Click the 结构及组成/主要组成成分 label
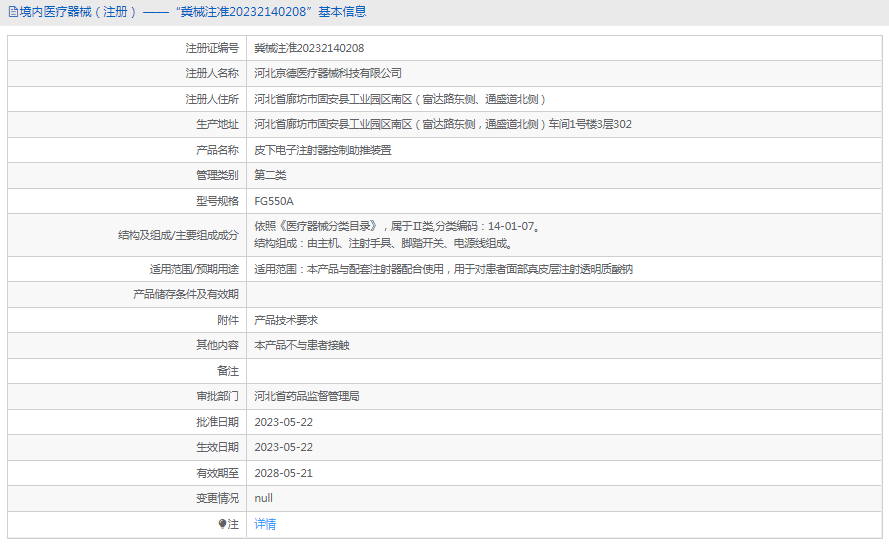 click(x=179, y=235)
